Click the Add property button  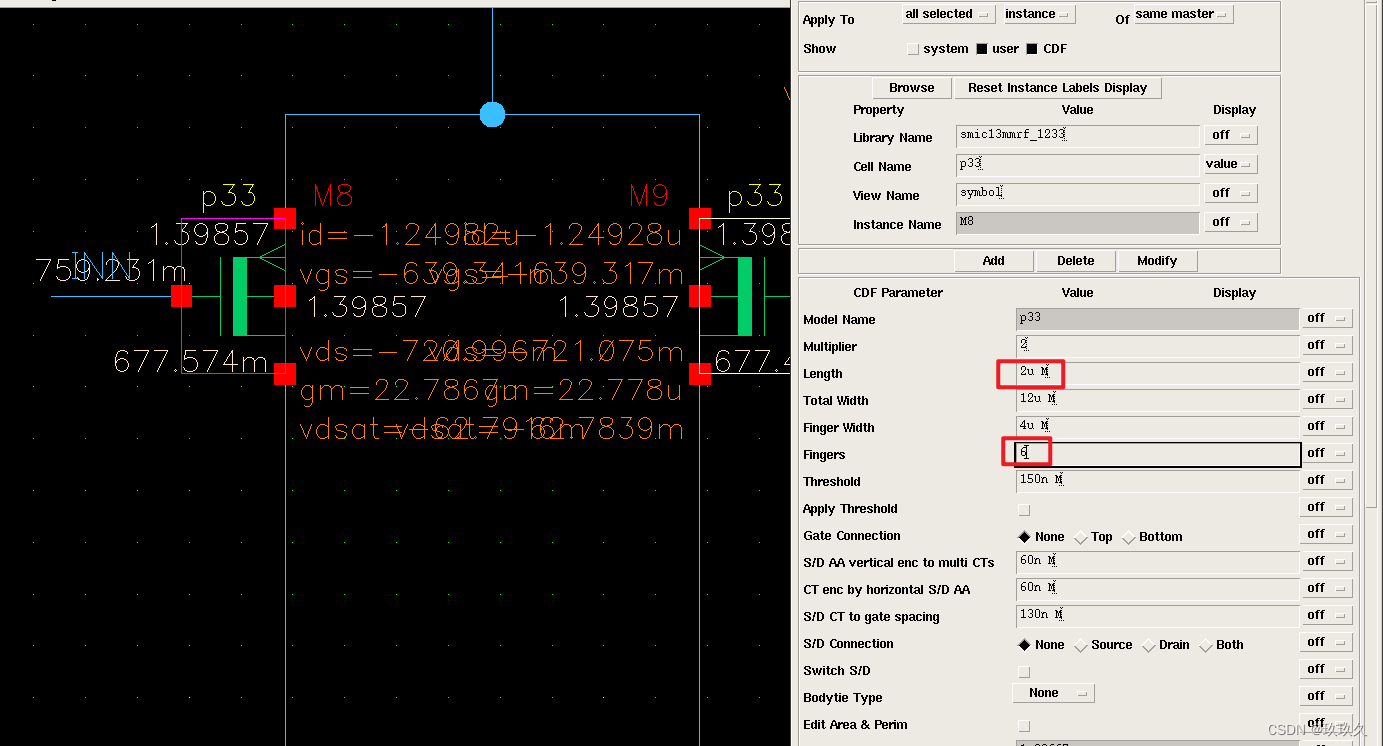coord(993,261)
